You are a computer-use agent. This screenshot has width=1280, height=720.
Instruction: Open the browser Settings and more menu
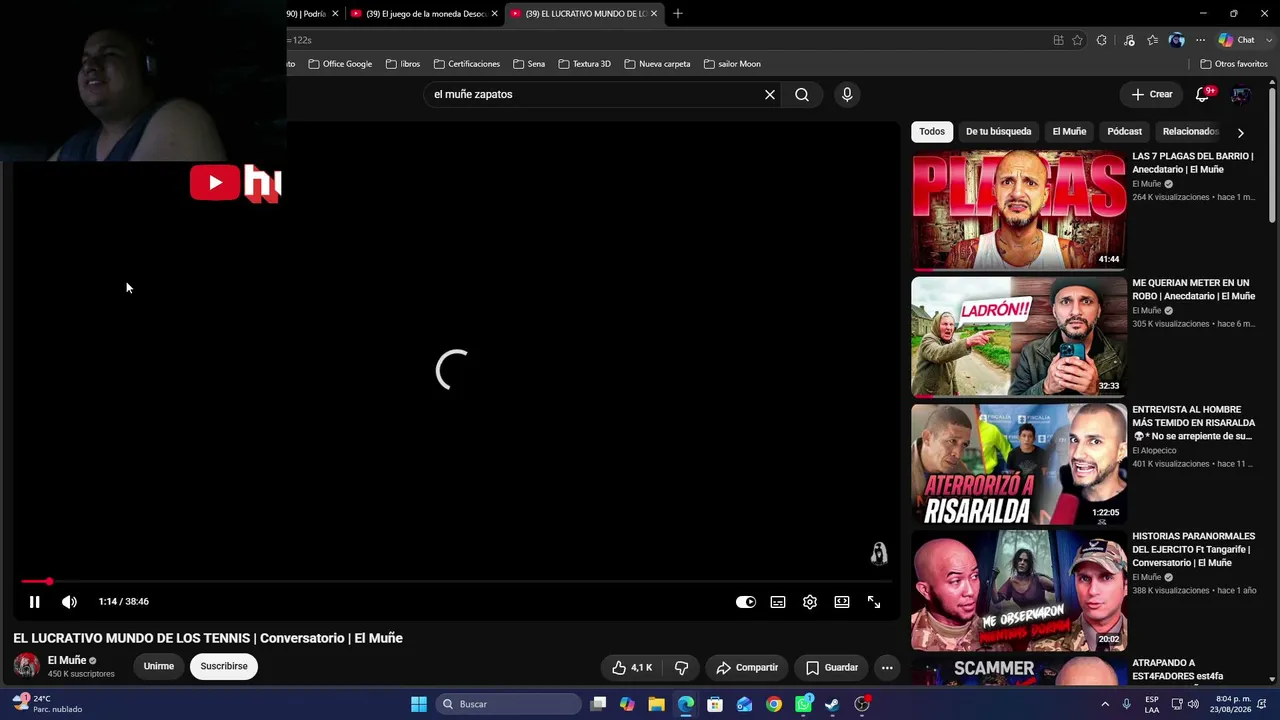(x=1201, y=40)
